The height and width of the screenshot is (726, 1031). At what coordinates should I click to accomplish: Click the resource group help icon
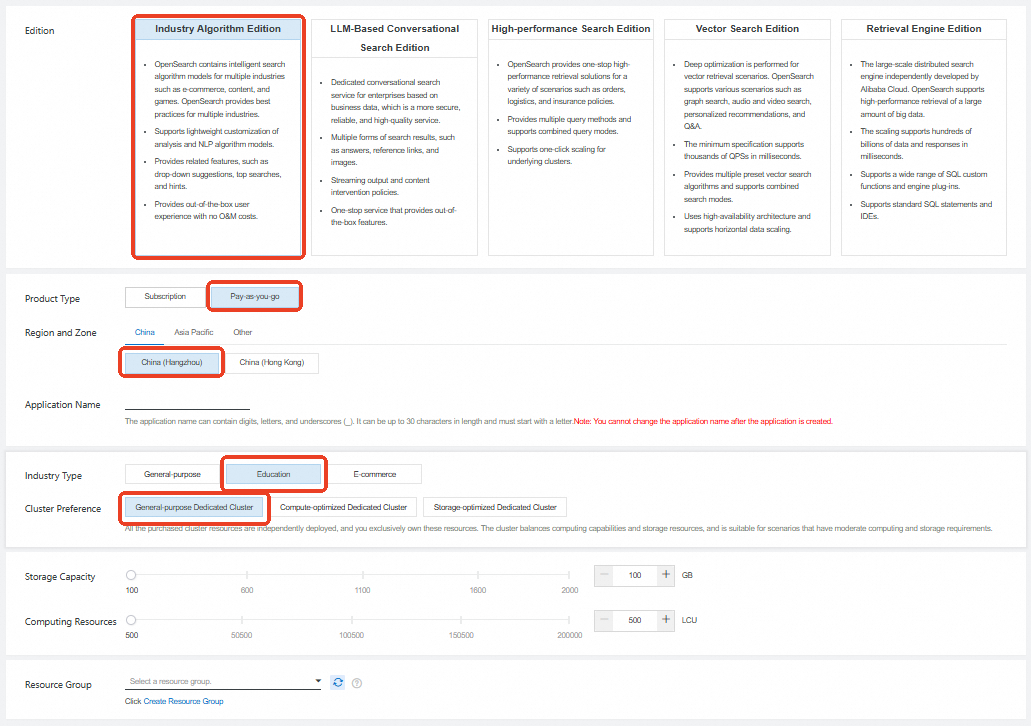click(357, 683)
